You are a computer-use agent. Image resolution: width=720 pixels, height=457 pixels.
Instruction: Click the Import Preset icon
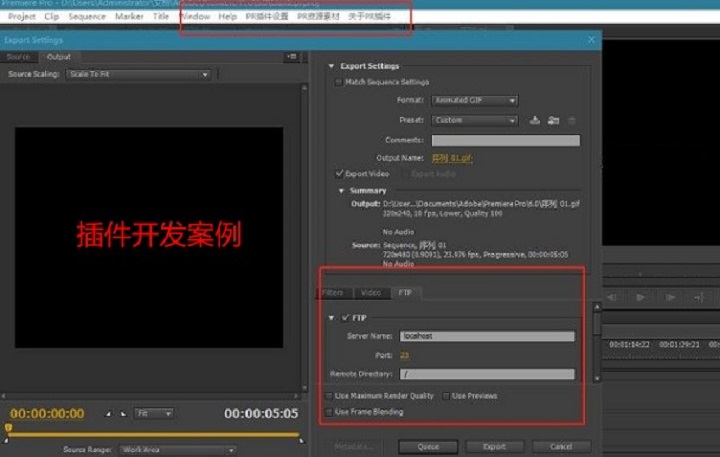[553, 120]
